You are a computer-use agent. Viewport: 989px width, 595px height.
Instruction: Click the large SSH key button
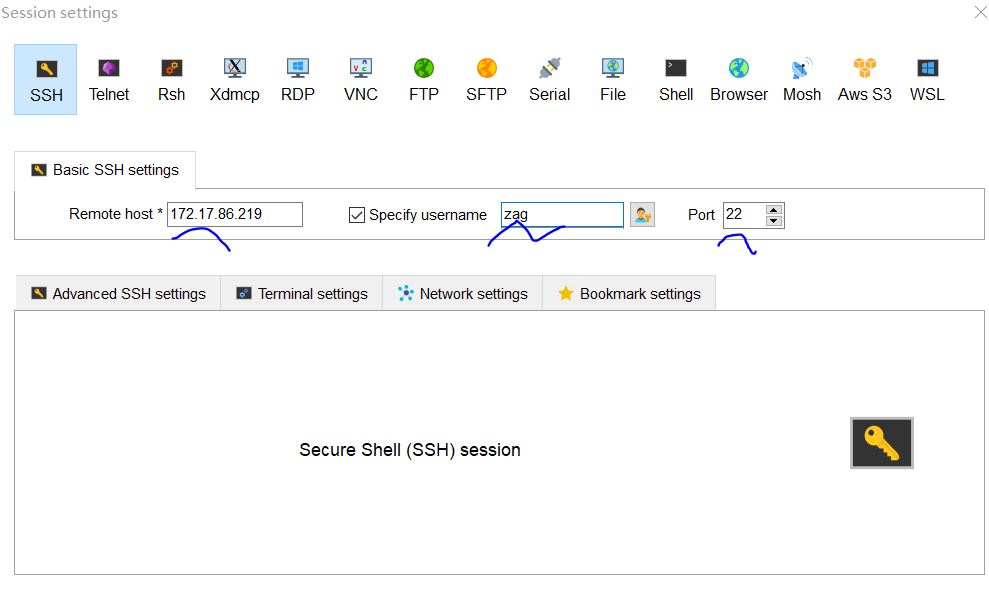pyautogui.click(x=881, y=443)
